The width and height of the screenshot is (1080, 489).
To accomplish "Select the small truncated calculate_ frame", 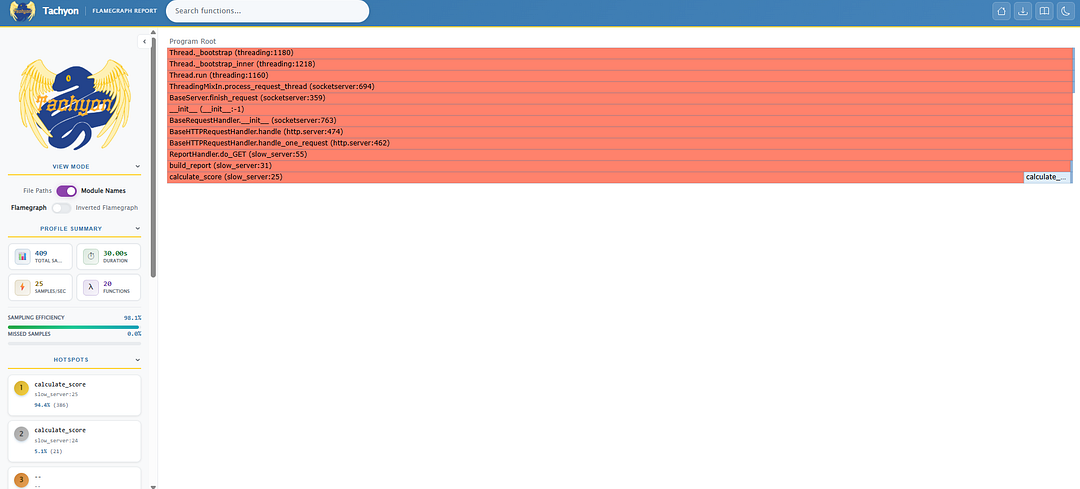I will [x=1047, y=177].
